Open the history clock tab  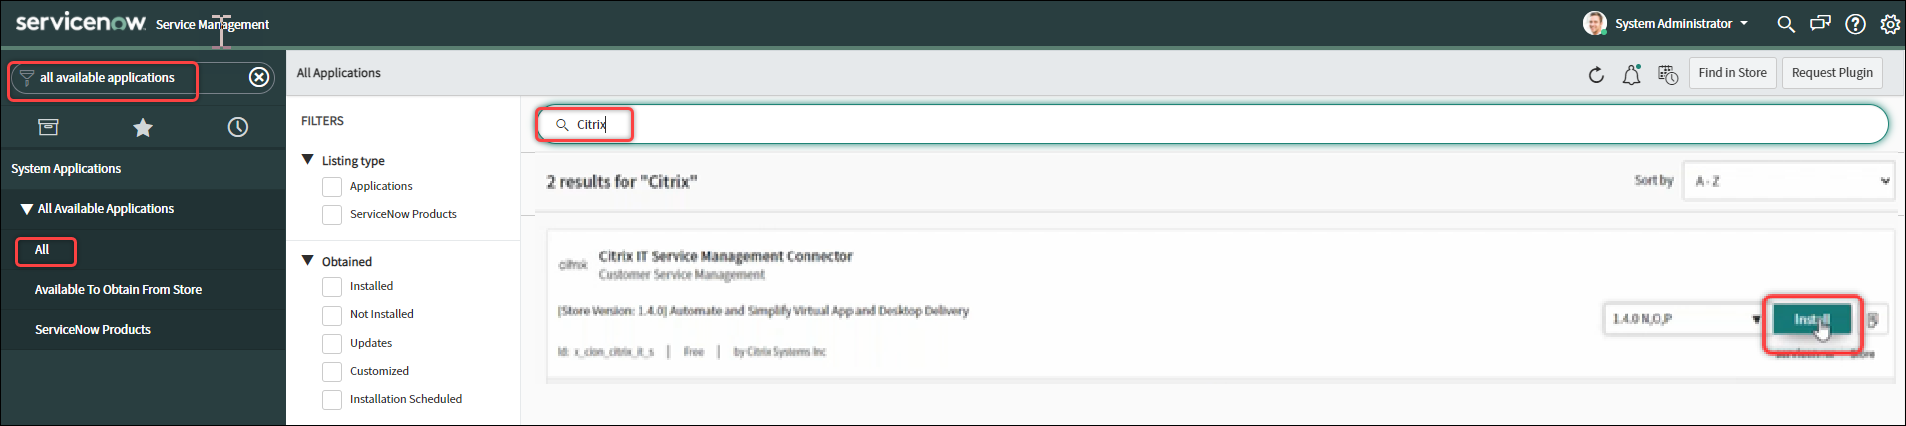pyautogui.click(x=237, y=127)
